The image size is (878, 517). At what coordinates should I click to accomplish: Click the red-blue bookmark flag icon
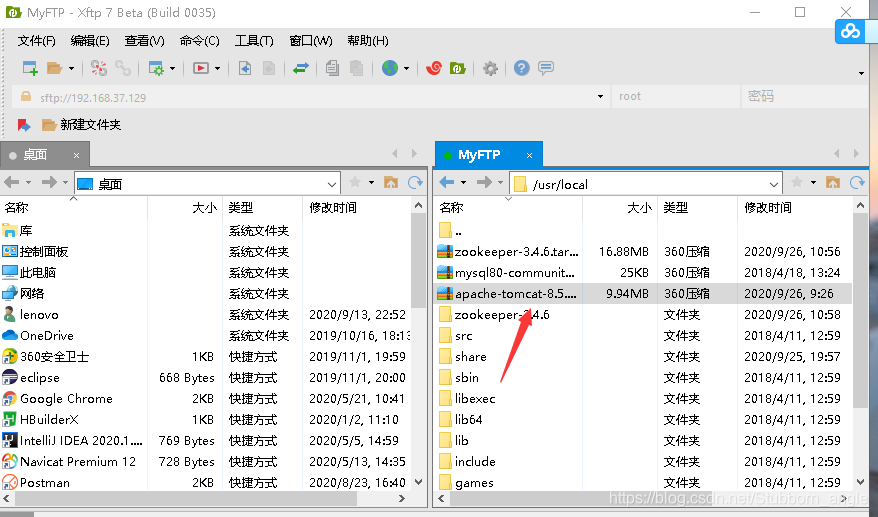tap(24, 125)
